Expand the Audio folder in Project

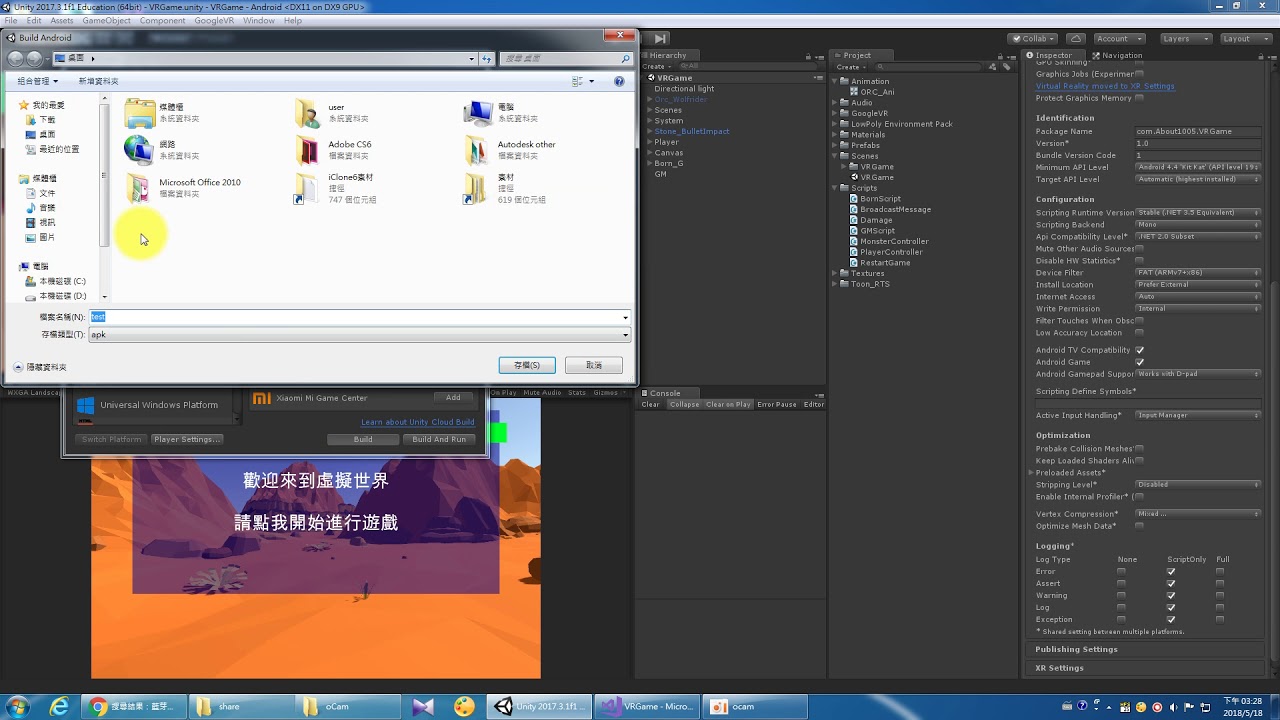click(836, 102)
